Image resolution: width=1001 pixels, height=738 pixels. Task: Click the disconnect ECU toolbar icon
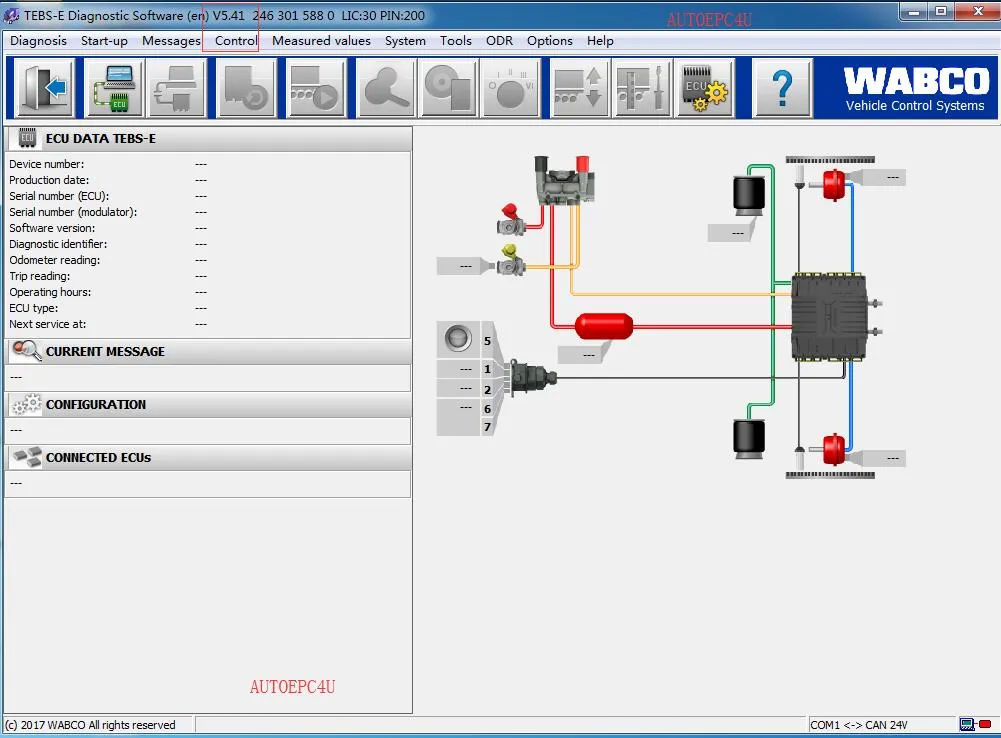coord(177,87)
